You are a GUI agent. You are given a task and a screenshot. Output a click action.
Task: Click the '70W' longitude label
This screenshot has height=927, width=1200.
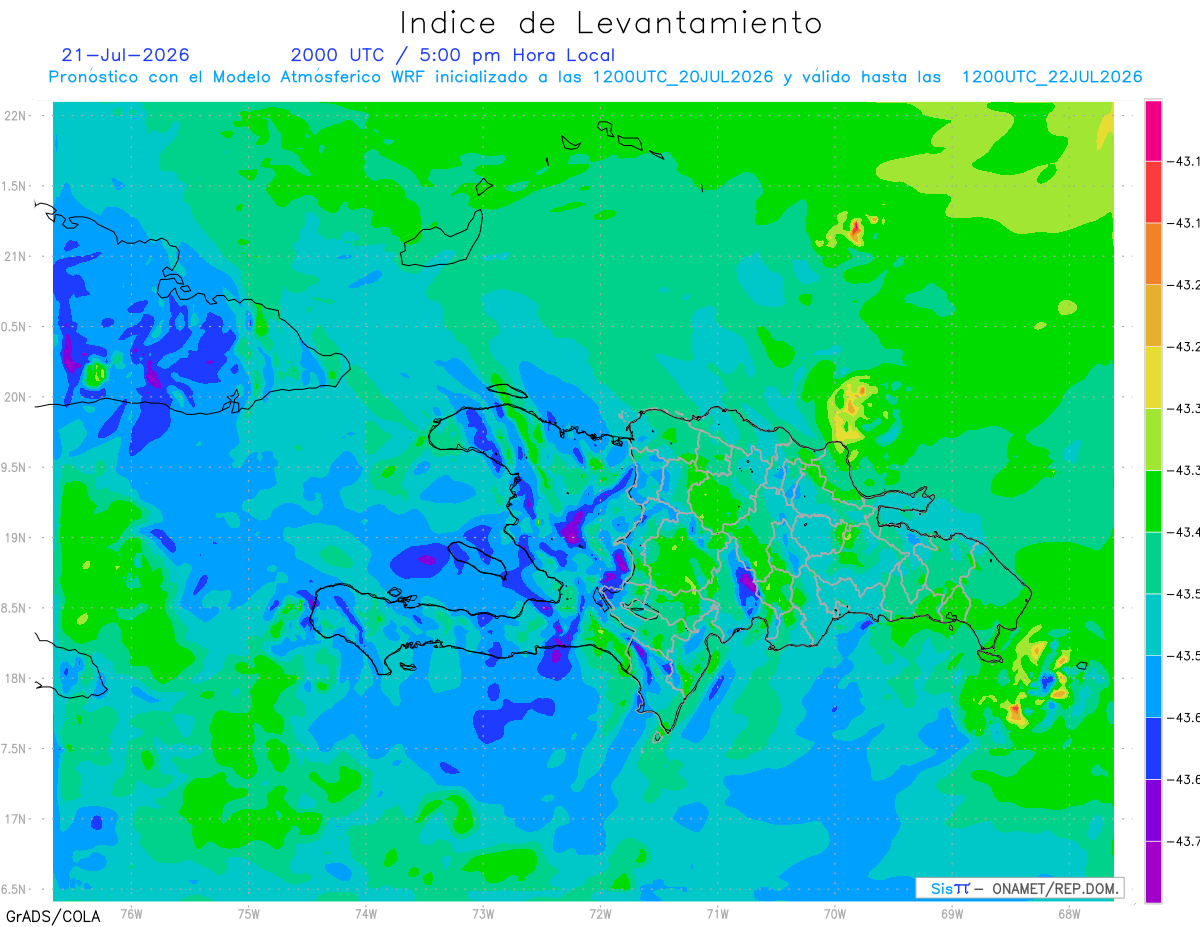tap(835, 914)
